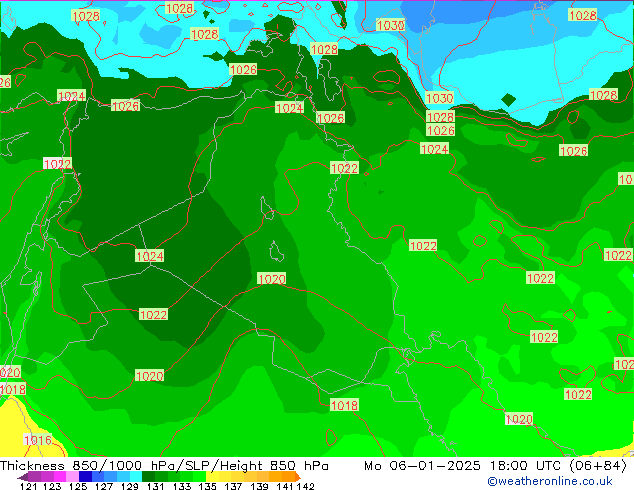Click the 'Mo 06-01-2025 18:00 UTC (06+84)' timestamp

click(x=495, y=466)
